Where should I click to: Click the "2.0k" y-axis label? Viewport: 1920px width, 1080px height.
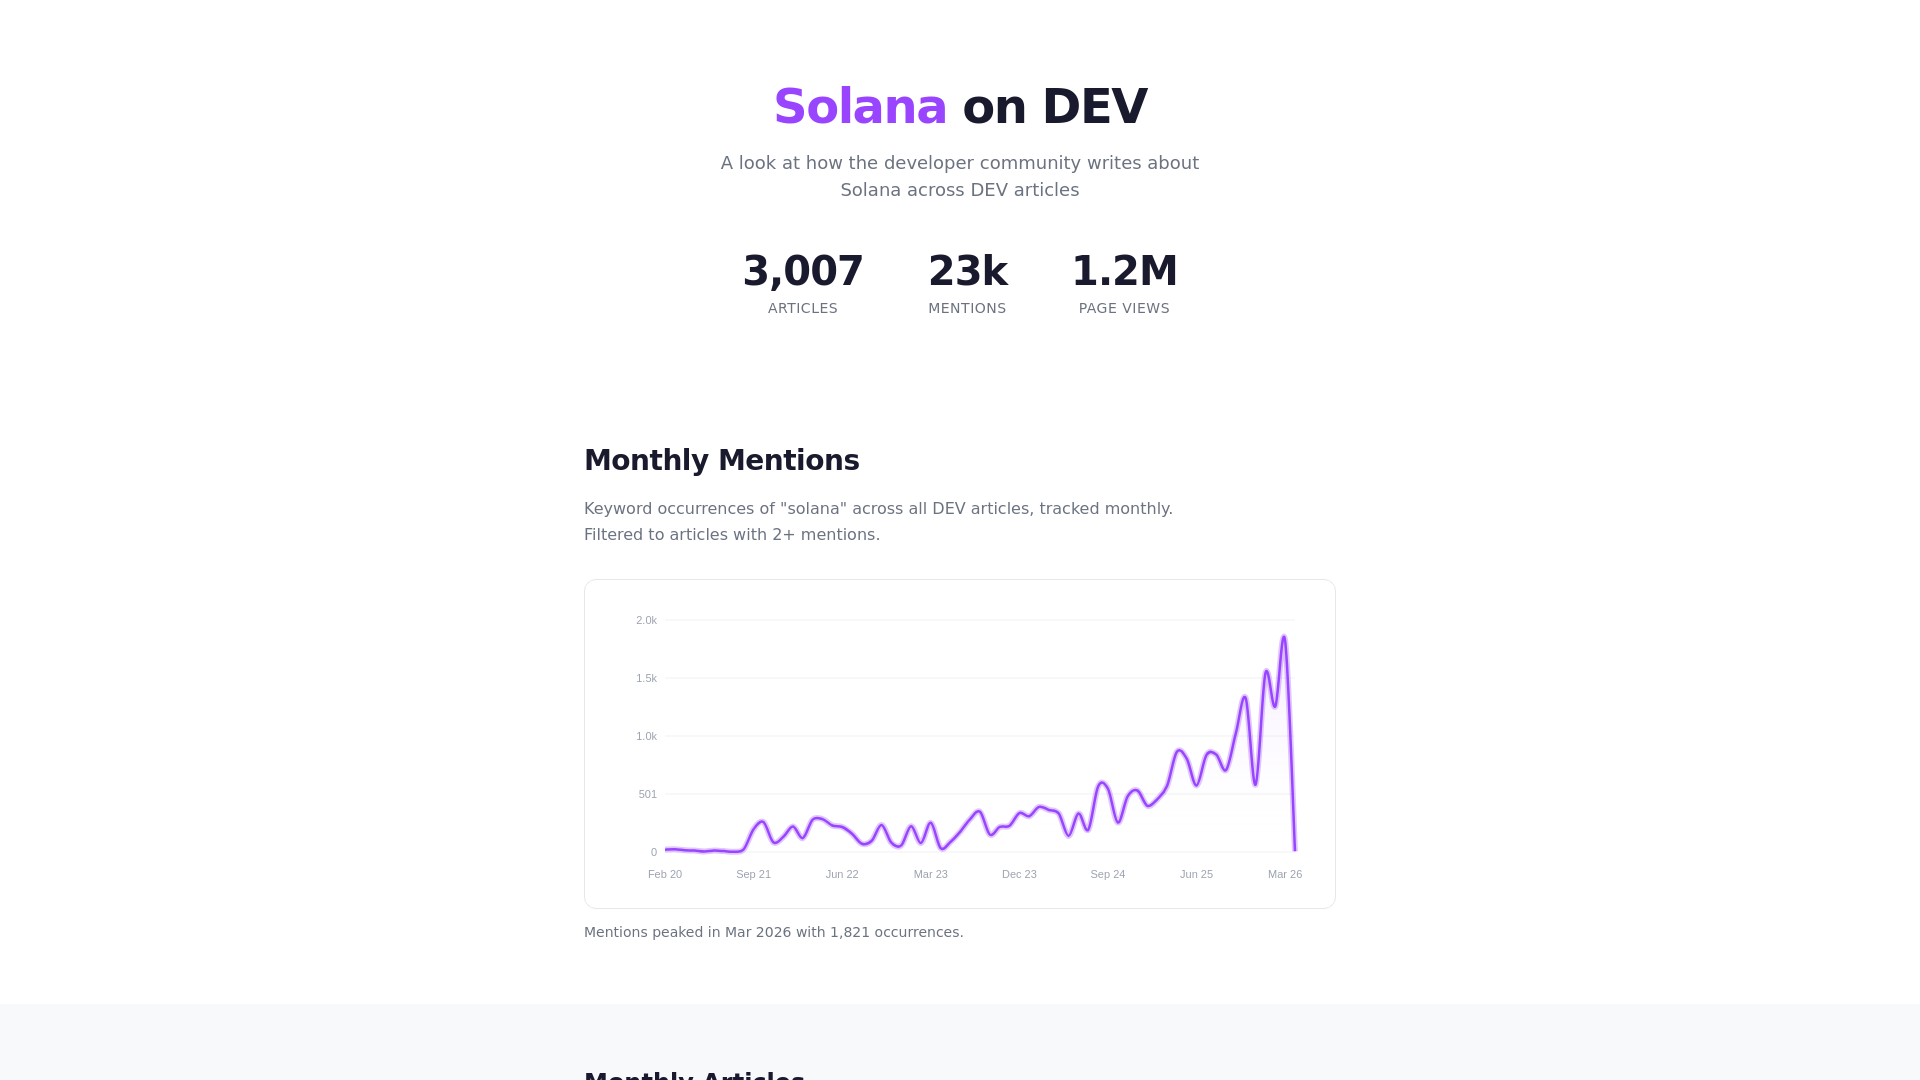click(x=646, y=620)
